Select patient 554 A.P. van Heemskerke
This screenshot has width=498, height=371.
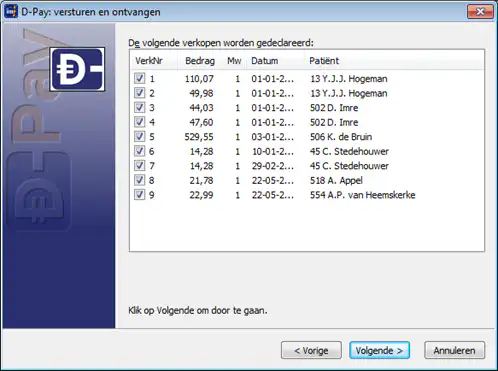(x=363, y=195)
